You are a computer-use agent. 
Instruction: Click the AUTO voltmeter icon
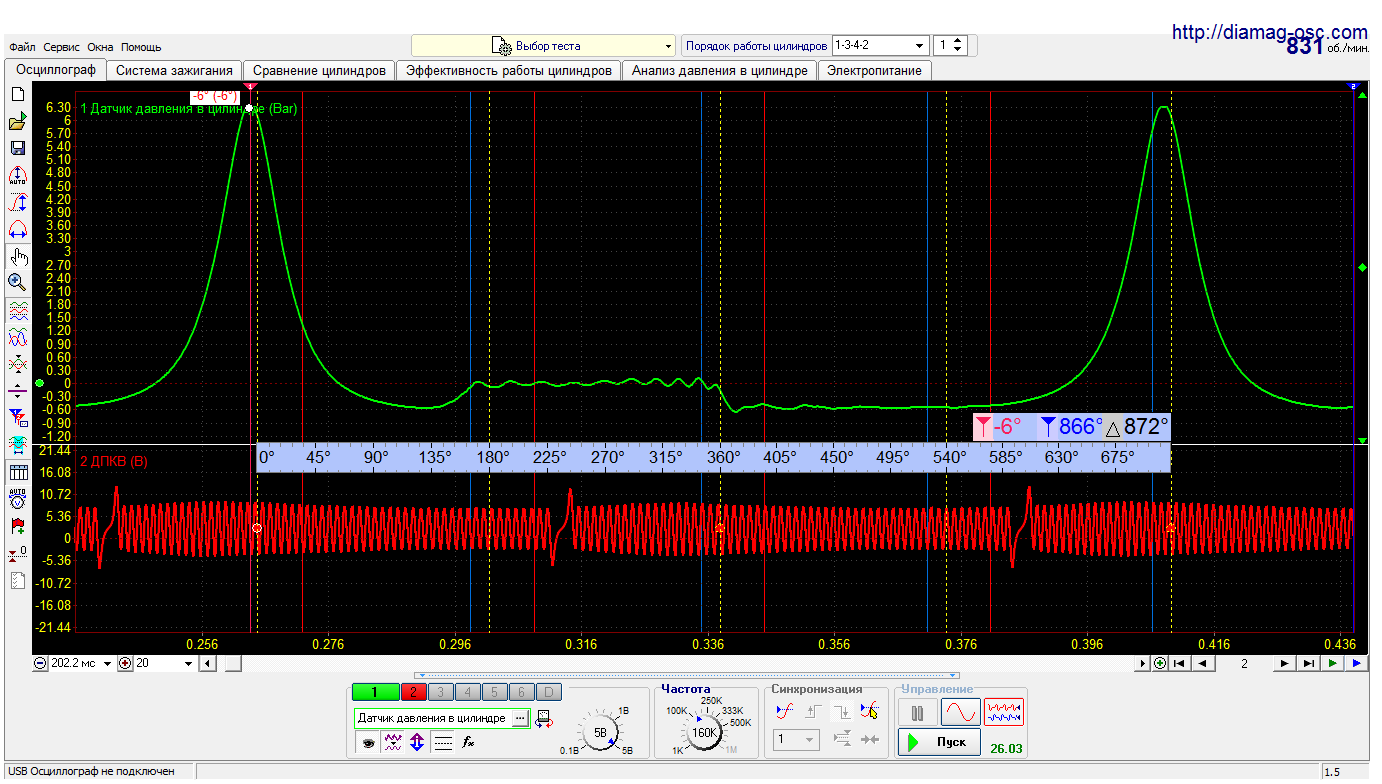[x=17, y=498]
